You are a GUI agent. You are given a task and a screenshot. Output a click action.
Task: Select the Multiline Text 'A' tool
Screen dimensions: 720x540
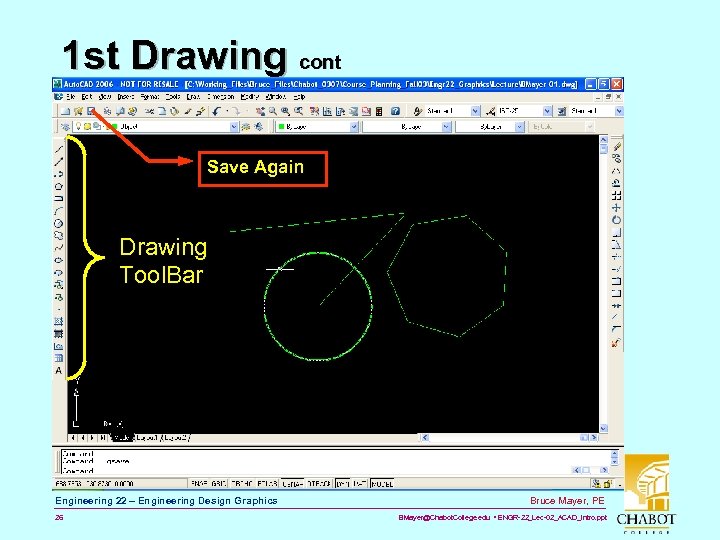(59, 371)
